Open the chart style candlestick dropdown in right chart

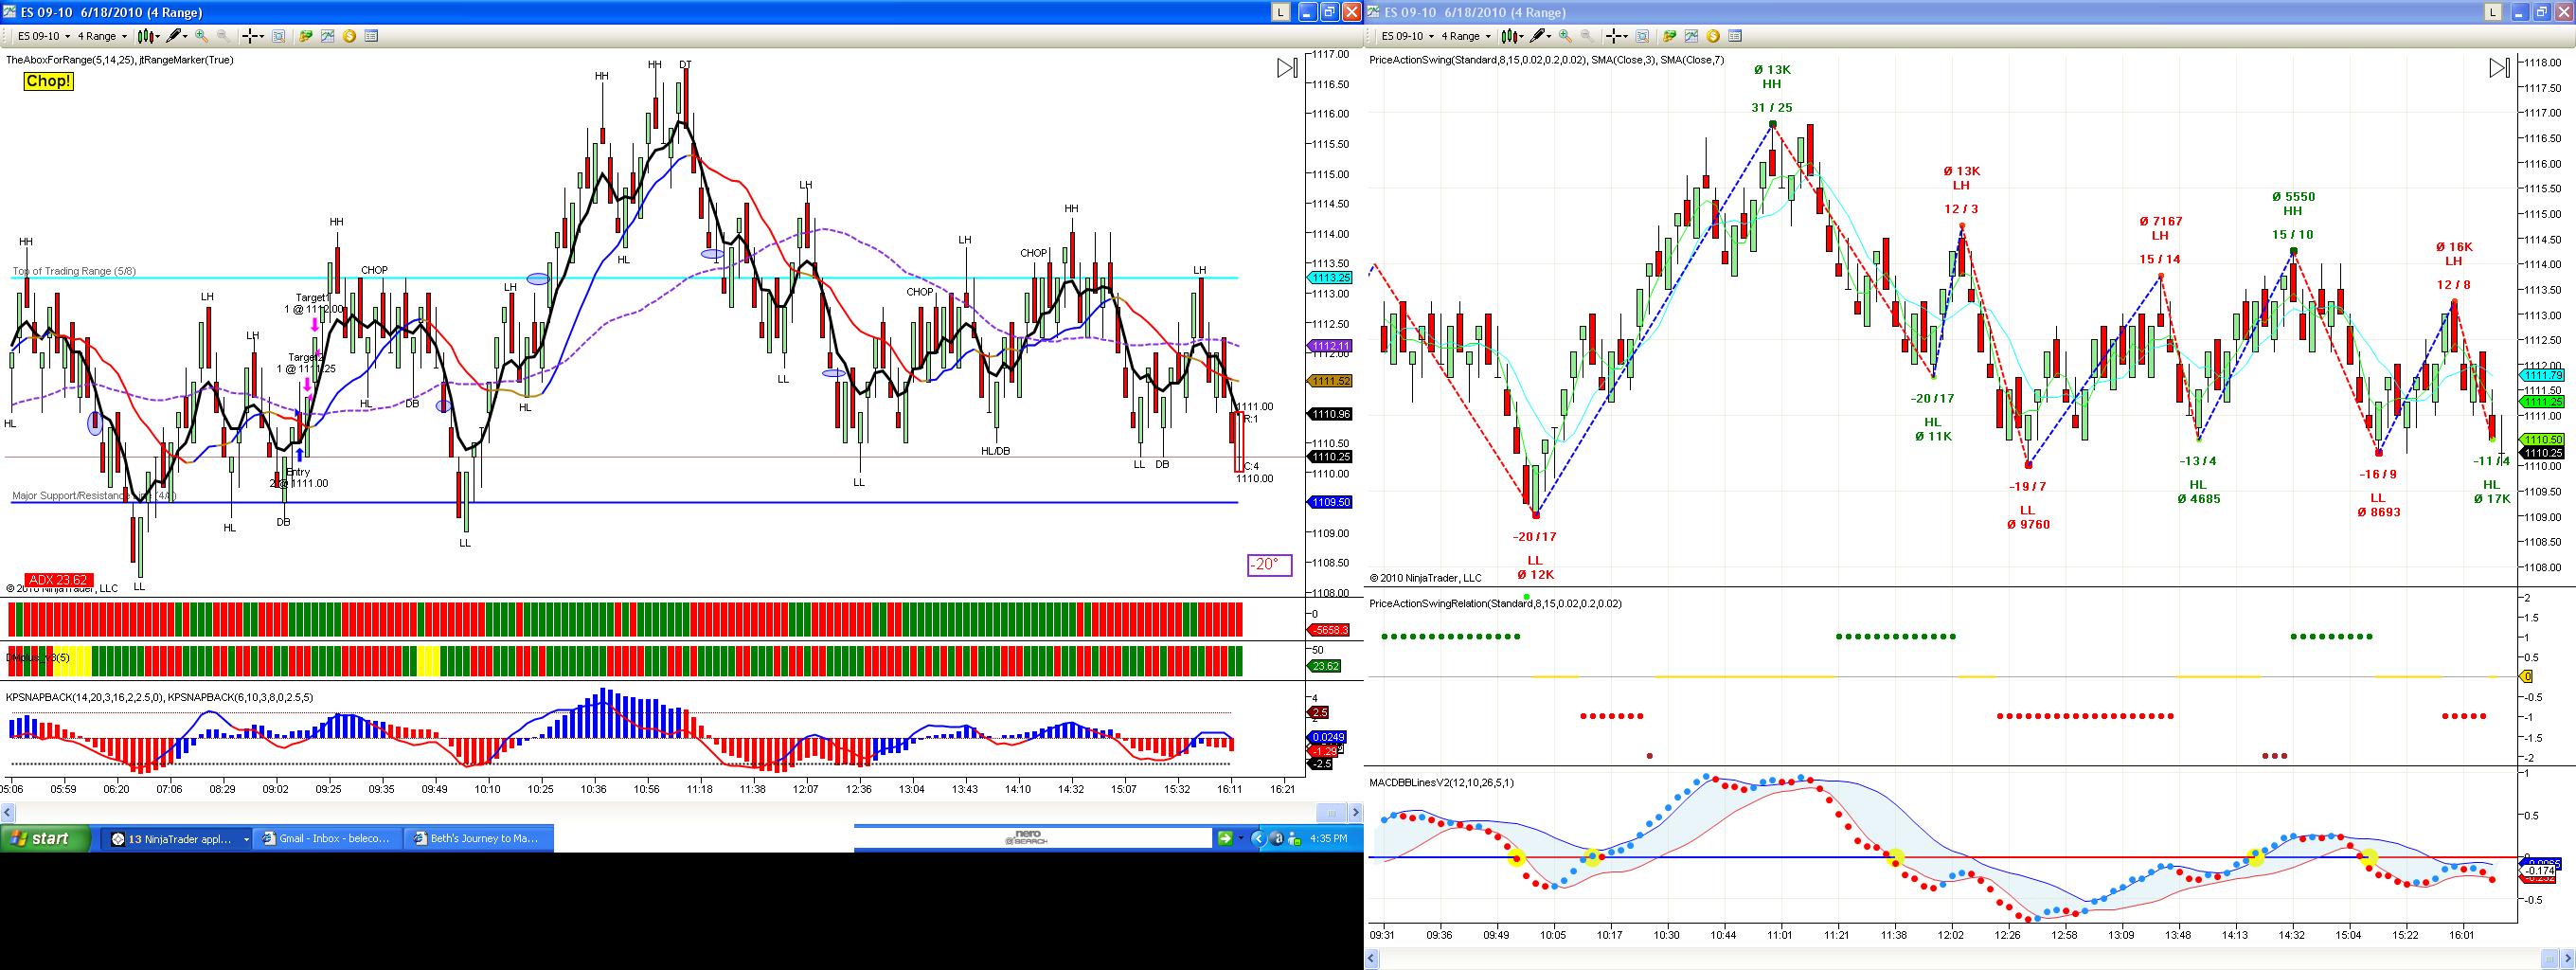1513,36
